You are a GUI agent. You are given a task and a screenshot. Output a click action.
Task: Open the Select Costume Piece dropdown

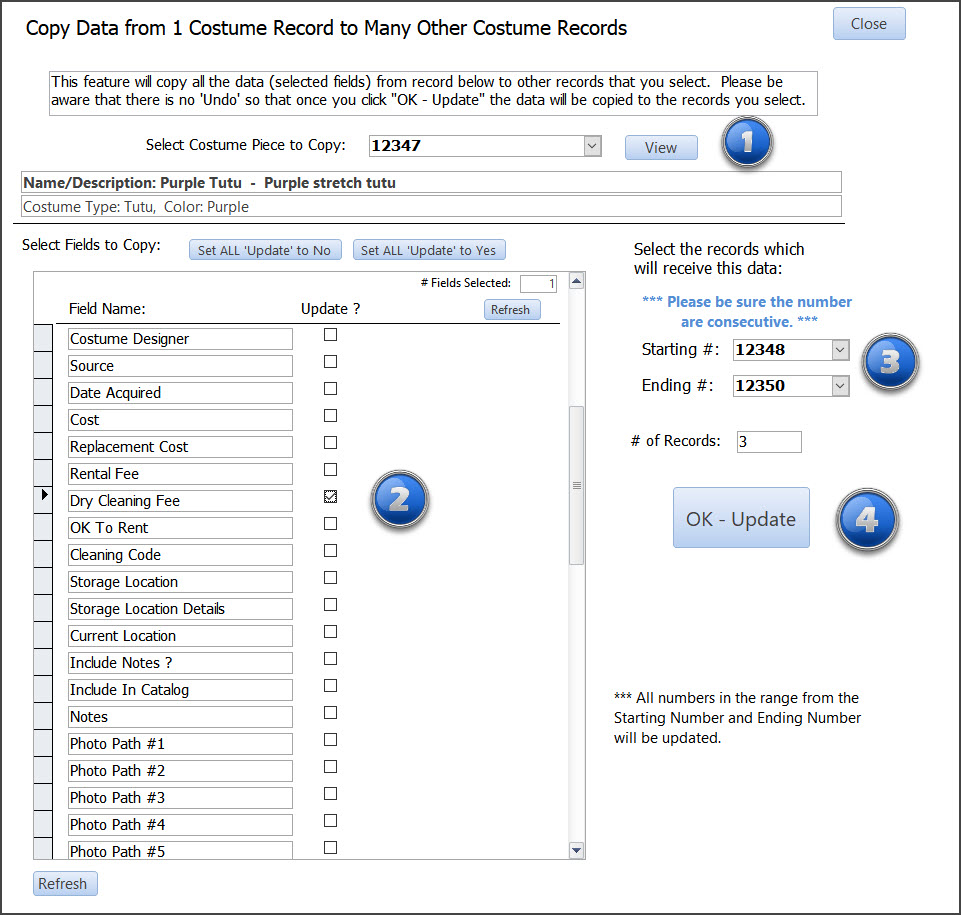point(592,146)
